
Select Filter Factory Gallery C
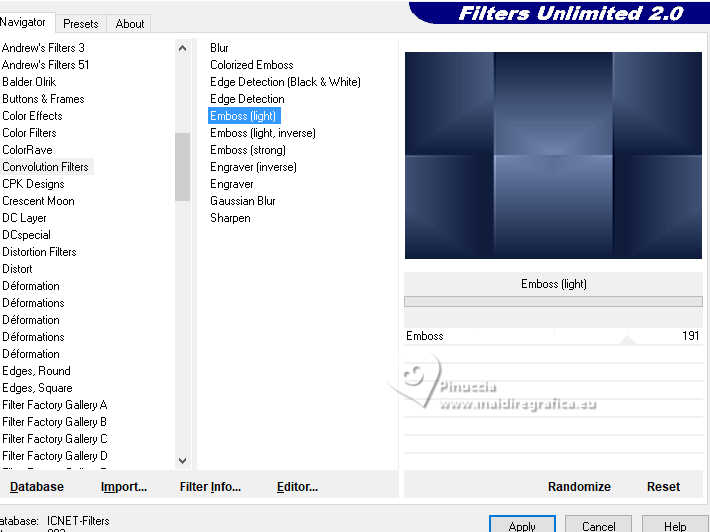point(54,439)
